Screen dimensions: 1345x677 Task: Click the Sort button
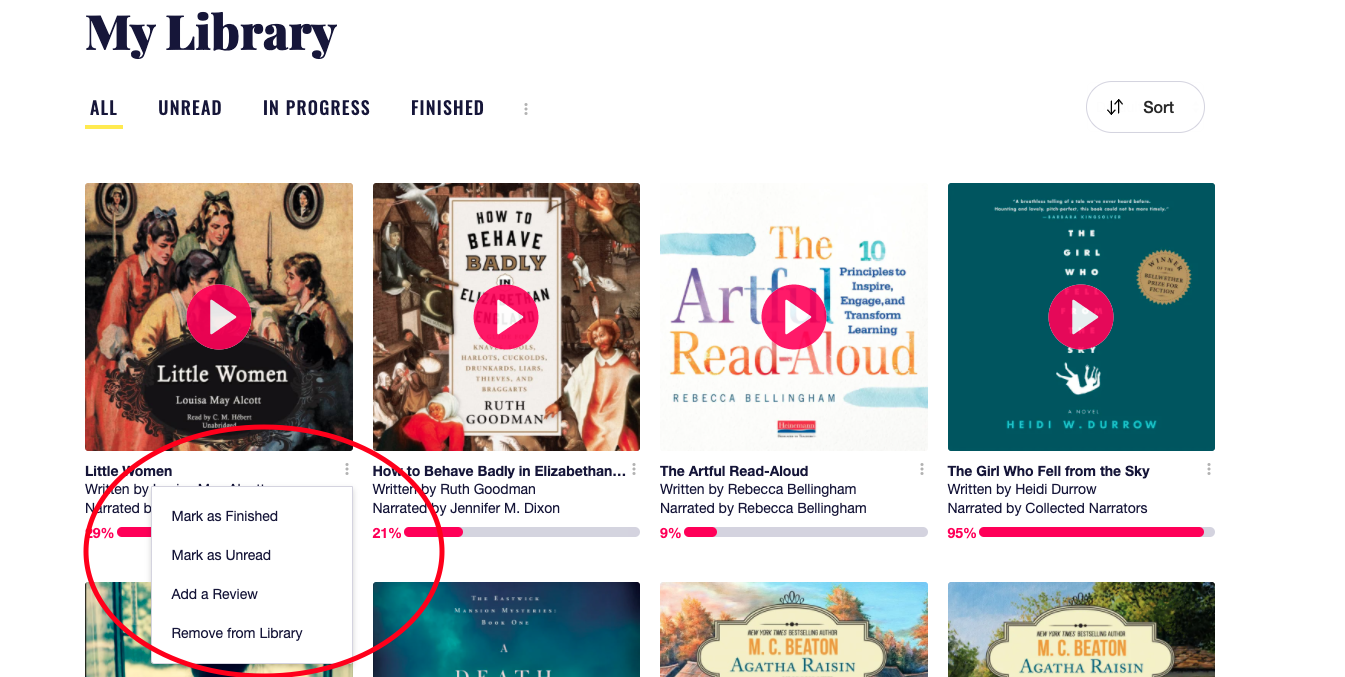(x=1145, y=107)
